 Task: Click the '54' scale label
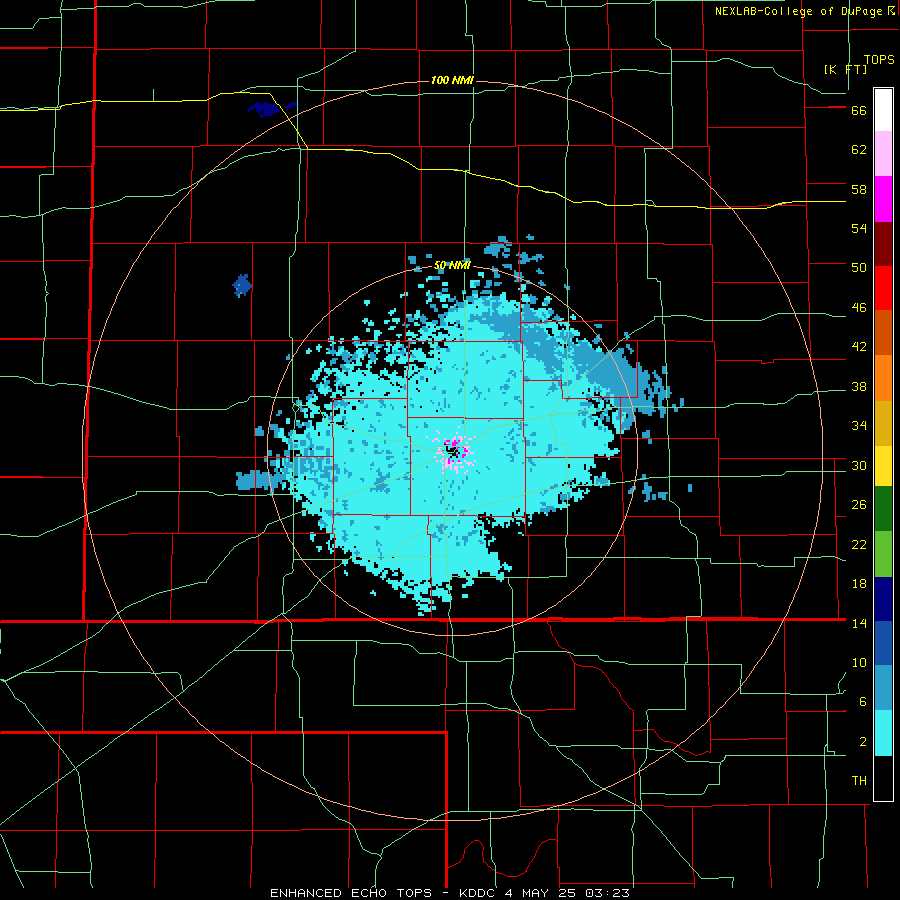click(859, 228)
